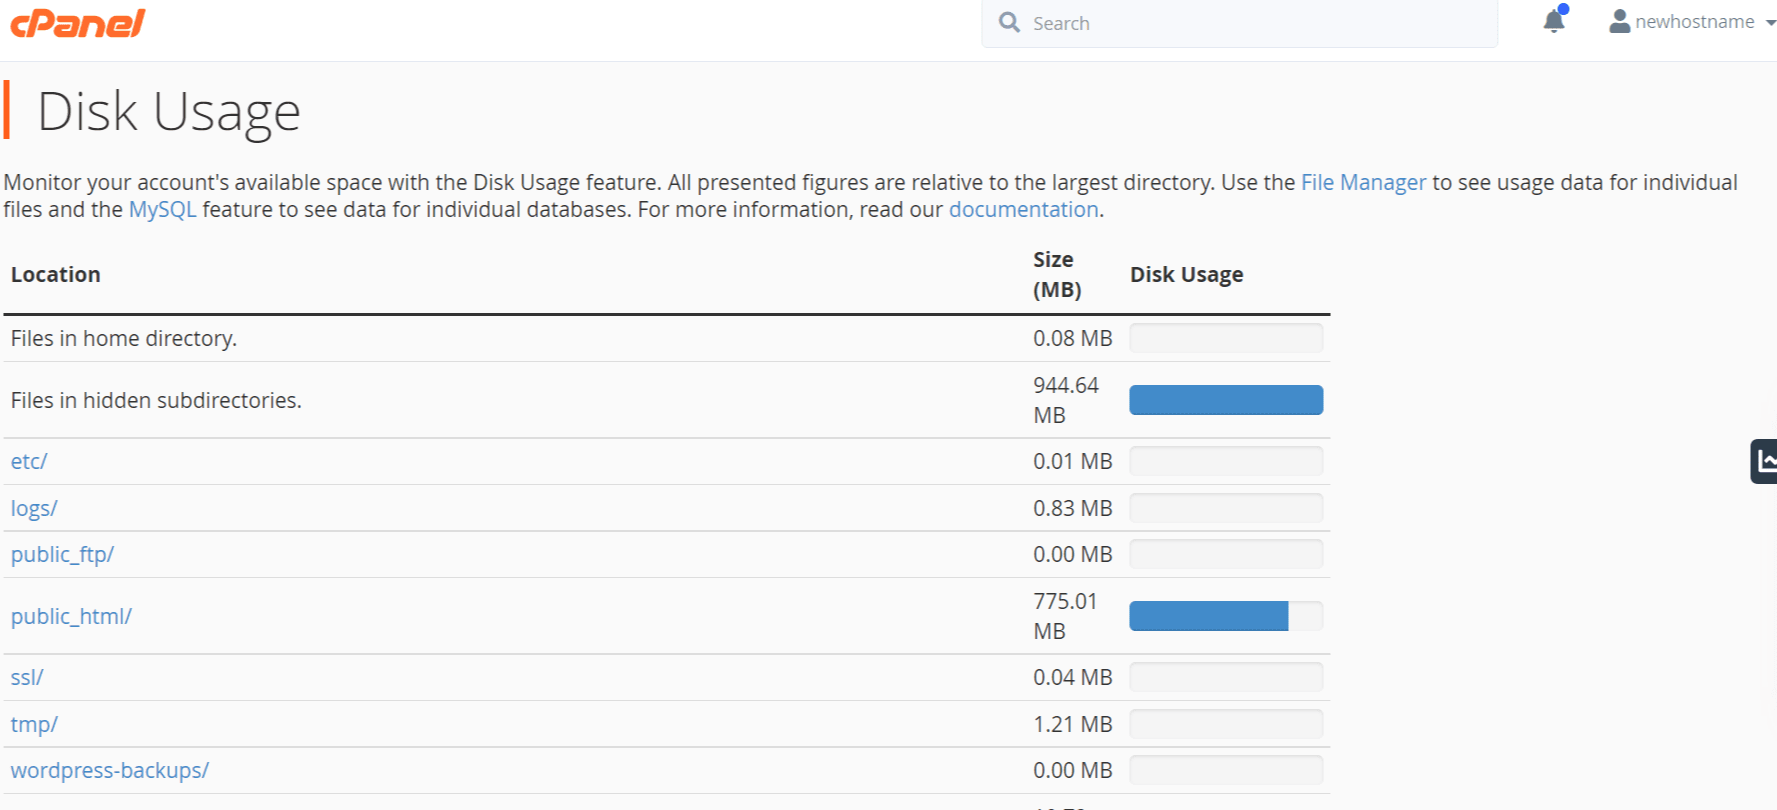Open the ssl/ directory link
This screenshot has height=810, width=1777.
click(x=27, y=677)
